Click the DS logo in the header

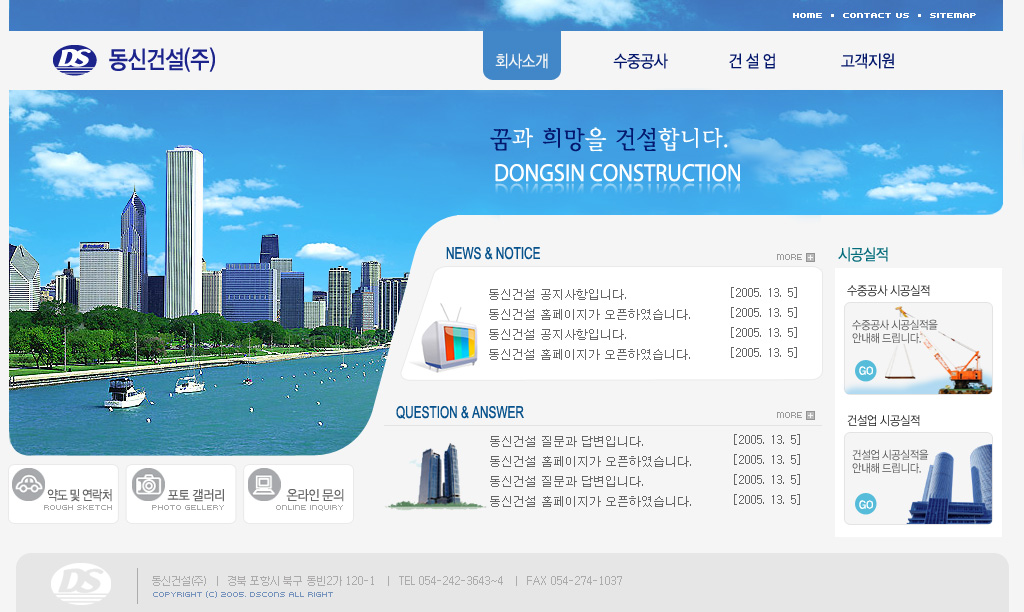(75, 60)
